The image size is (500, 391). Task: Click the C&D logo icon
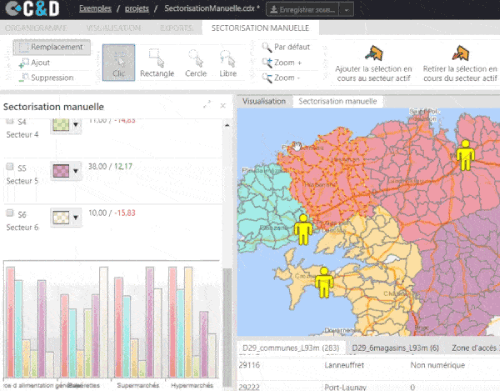click(x=32, y=9)
